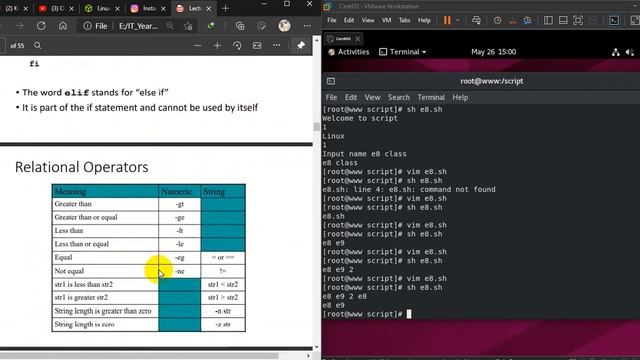Take a snapshot of the virtual machine

[497, 20]
